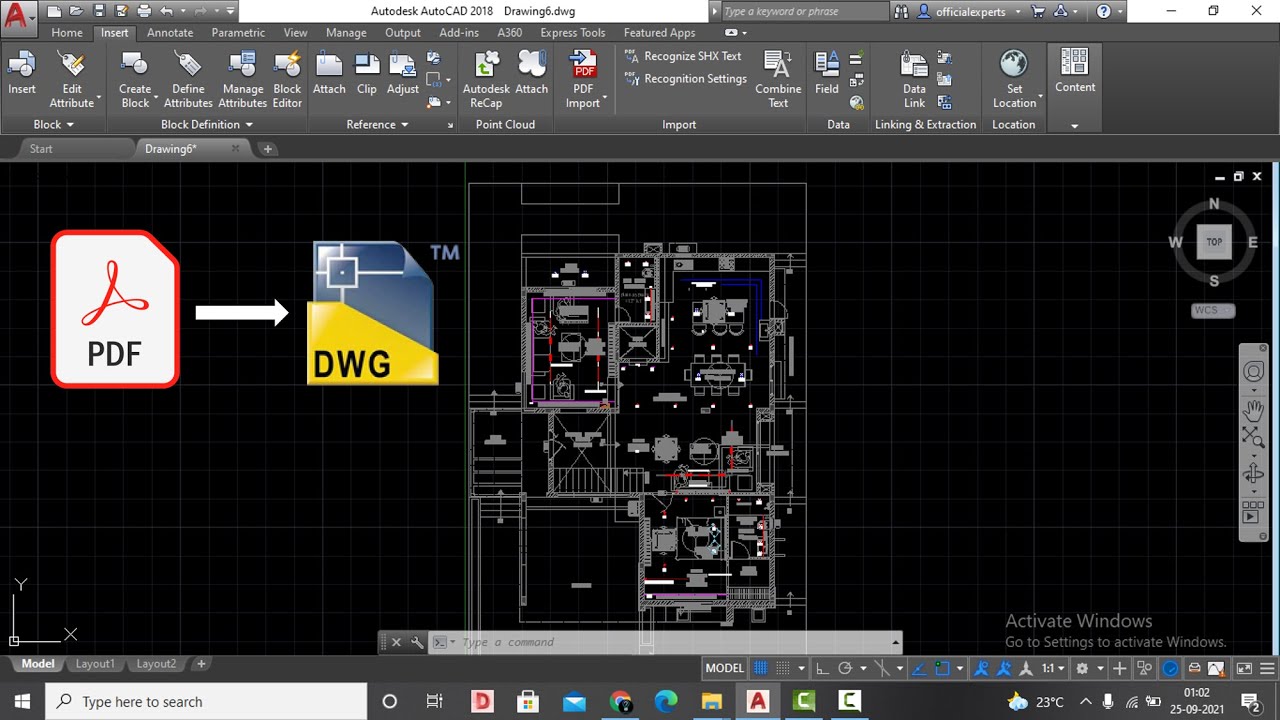Open the Pan tool in navigation bar
This screenshot has height=720, width=1280.
point(1253,409)
